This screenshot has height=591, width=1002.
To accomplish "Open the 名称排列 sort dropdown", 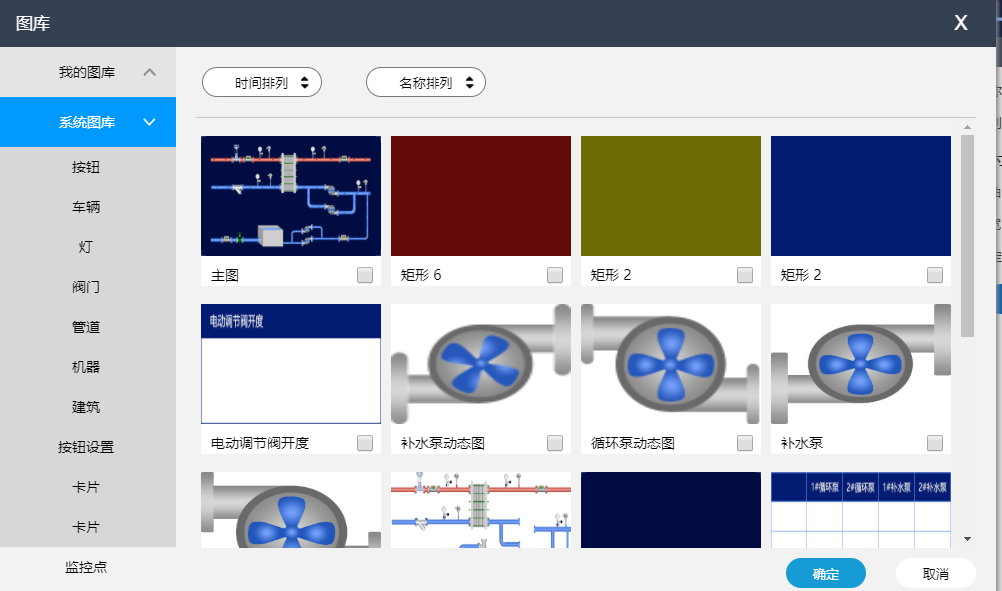I will point(426,82).
